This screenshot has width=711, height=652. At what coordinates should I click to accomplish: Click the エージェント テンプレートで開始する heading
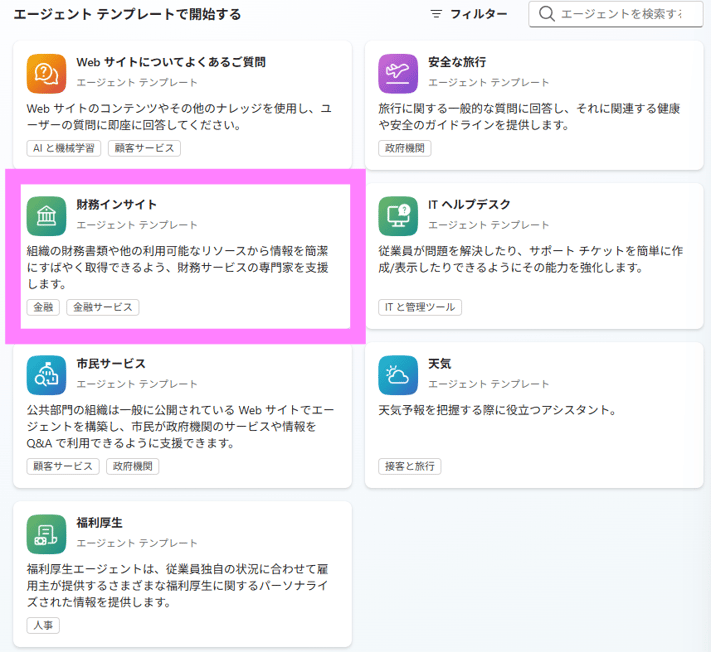pos(127,15)
